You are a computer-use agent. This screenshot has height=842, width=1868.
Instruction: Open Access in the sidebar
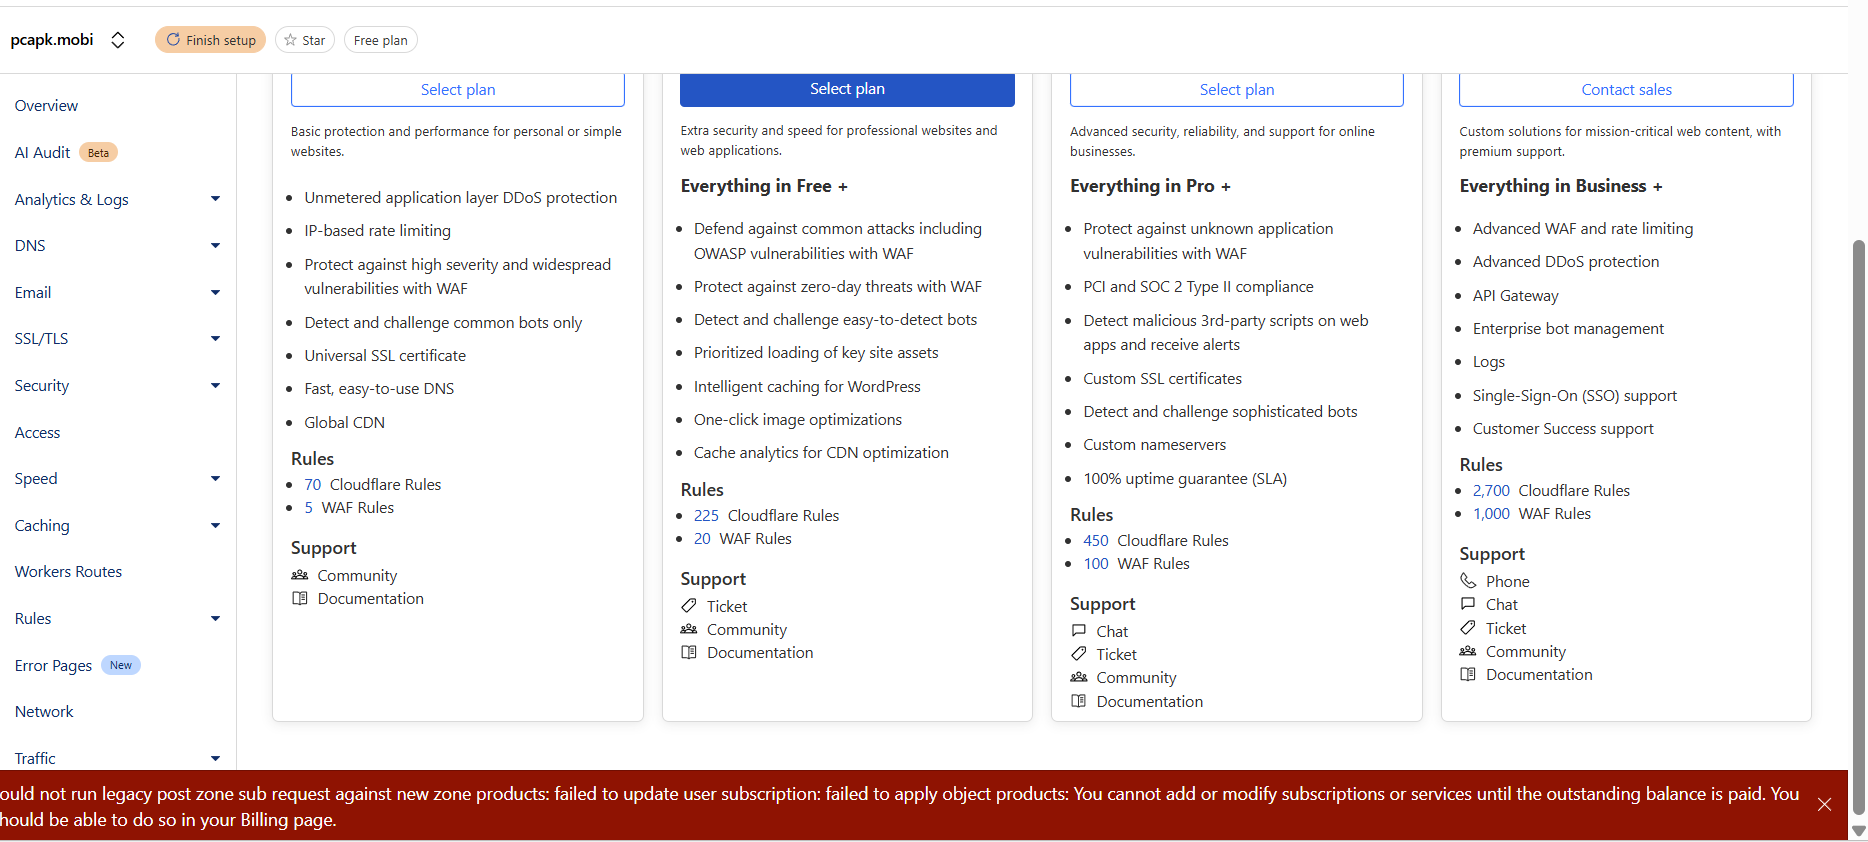[37, 433]
